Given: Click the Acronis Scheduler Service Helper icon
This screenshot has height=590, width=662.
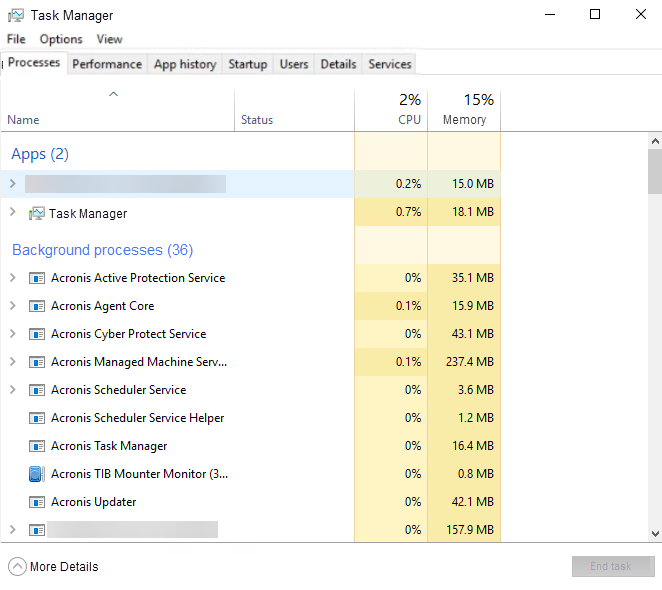Looking at the screenshot, I should tap(37, 418).
